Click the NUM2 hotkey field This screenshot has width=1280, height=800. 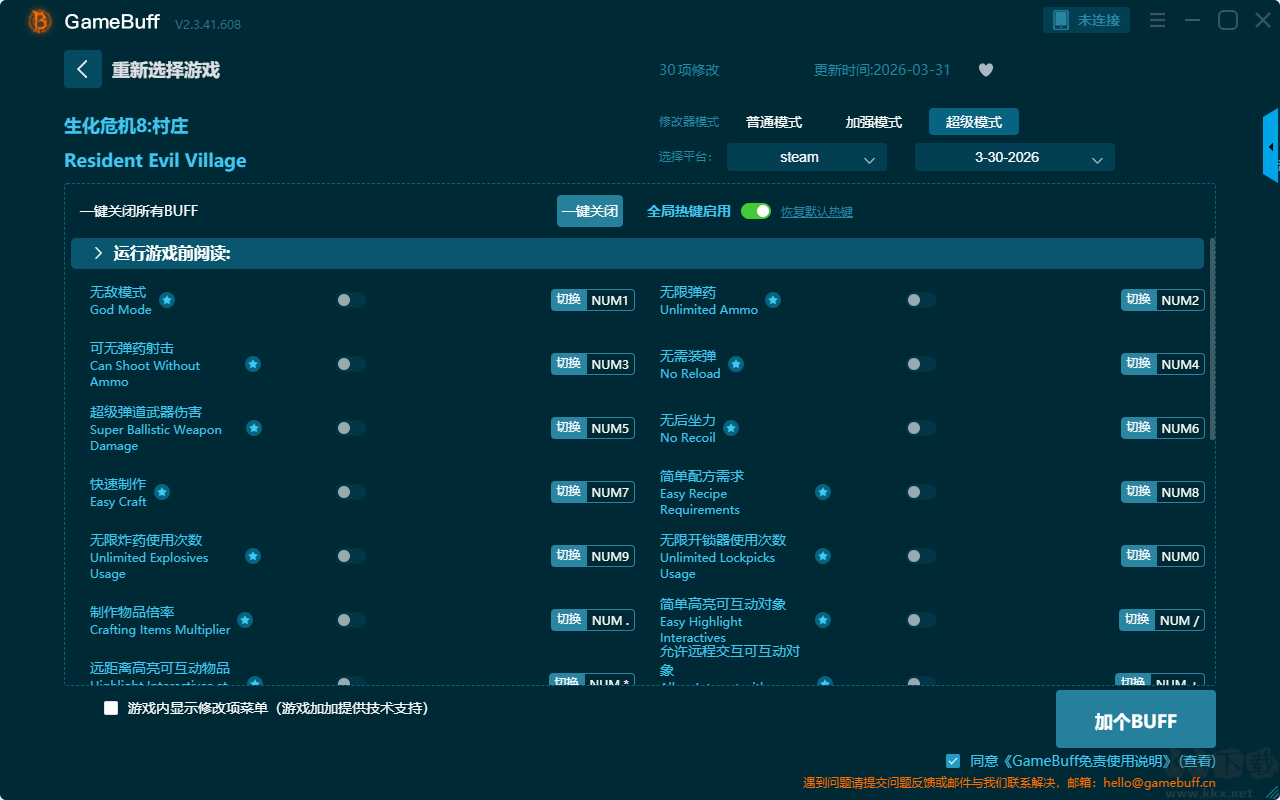(1180, 300)
